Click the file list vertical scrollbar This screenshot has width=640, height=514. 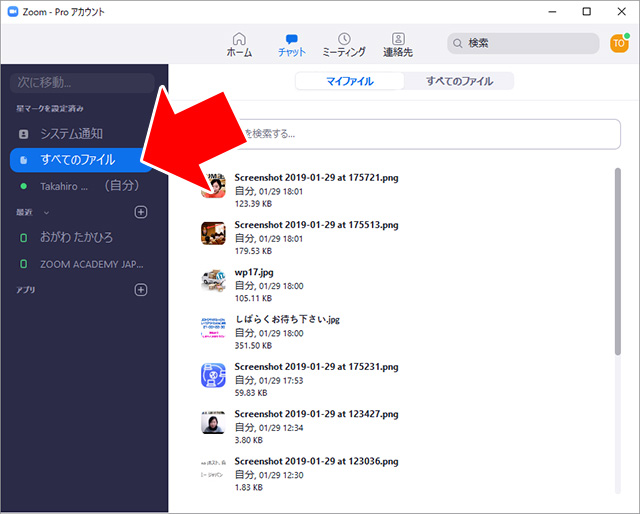[617, 260]
